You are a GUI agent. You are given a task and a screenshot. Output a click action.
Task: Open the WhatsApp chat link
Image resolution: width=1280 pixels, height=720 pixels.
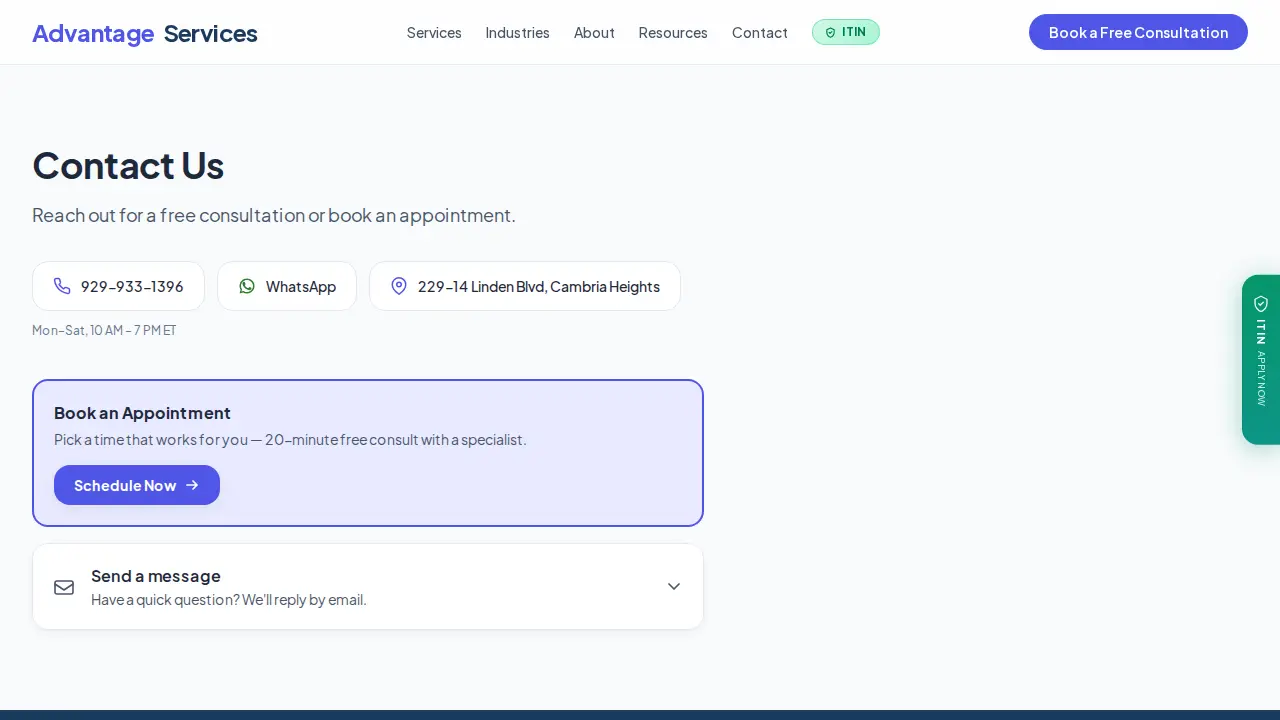(x=287, y=286)
